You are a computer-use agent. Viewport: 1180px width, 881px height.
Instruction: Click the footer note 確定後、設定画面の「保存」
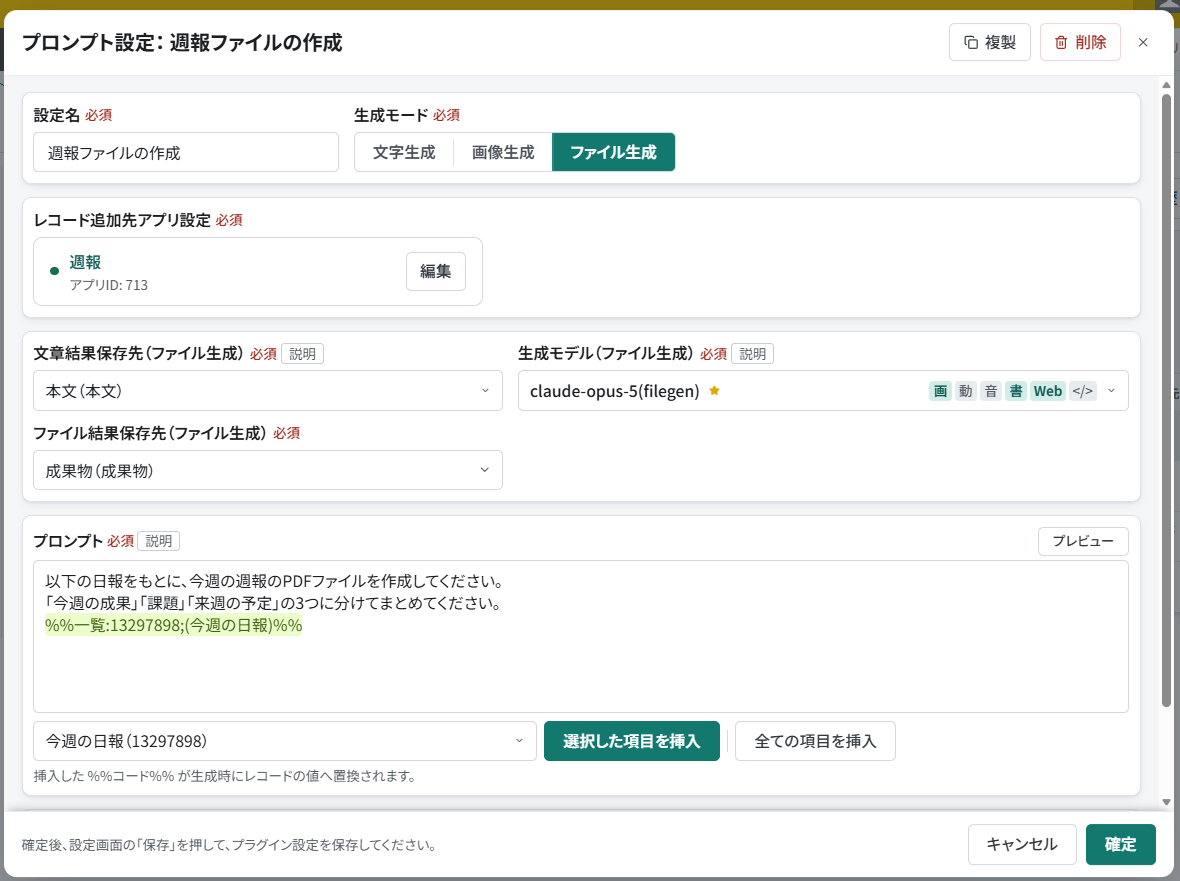230,845
